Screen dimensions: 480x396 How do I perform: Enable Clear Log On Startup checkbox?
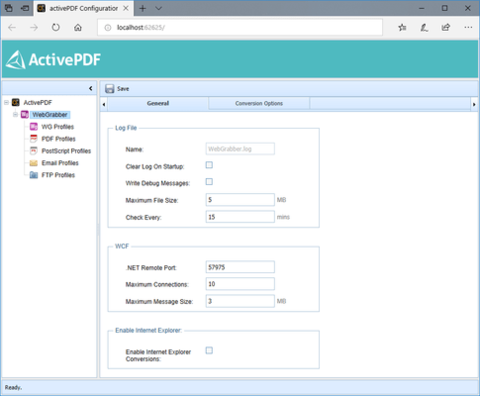pyautogui.click(x=209, y=165)
